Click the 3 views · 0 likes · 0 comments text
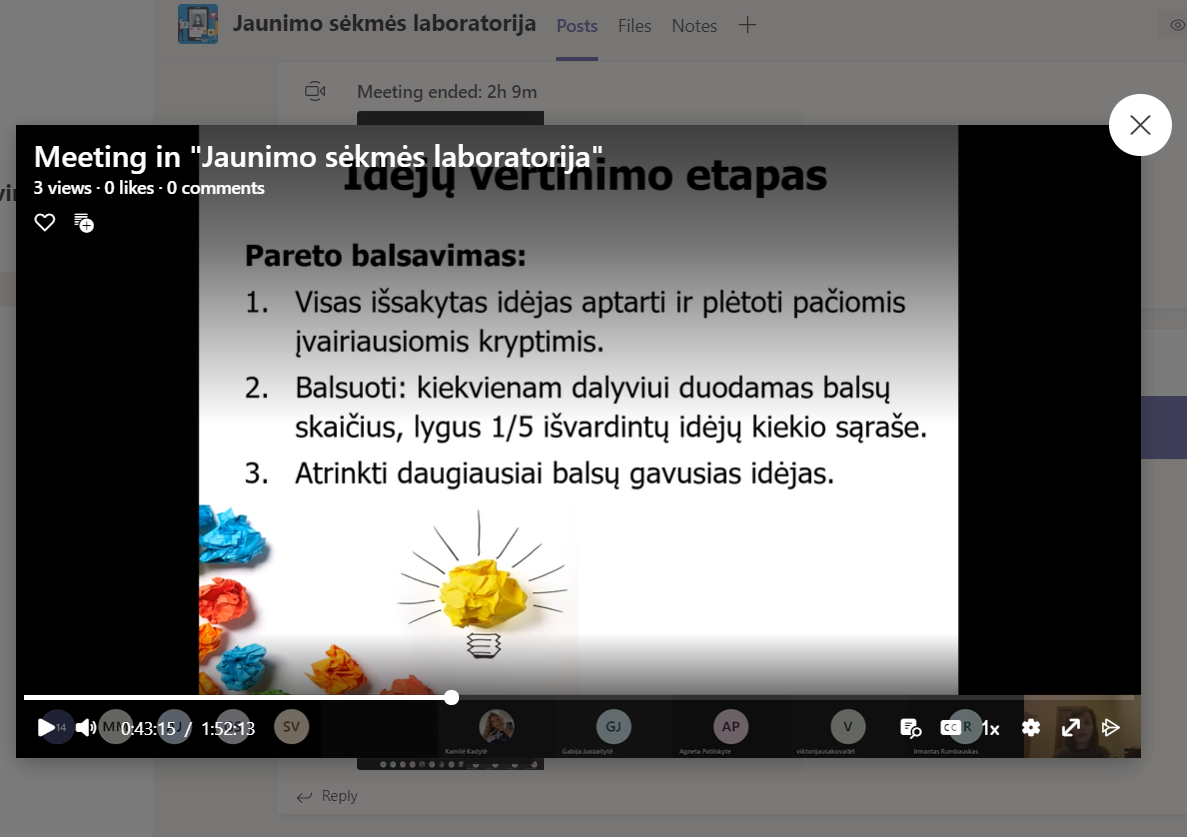 (x=148, y=188)
